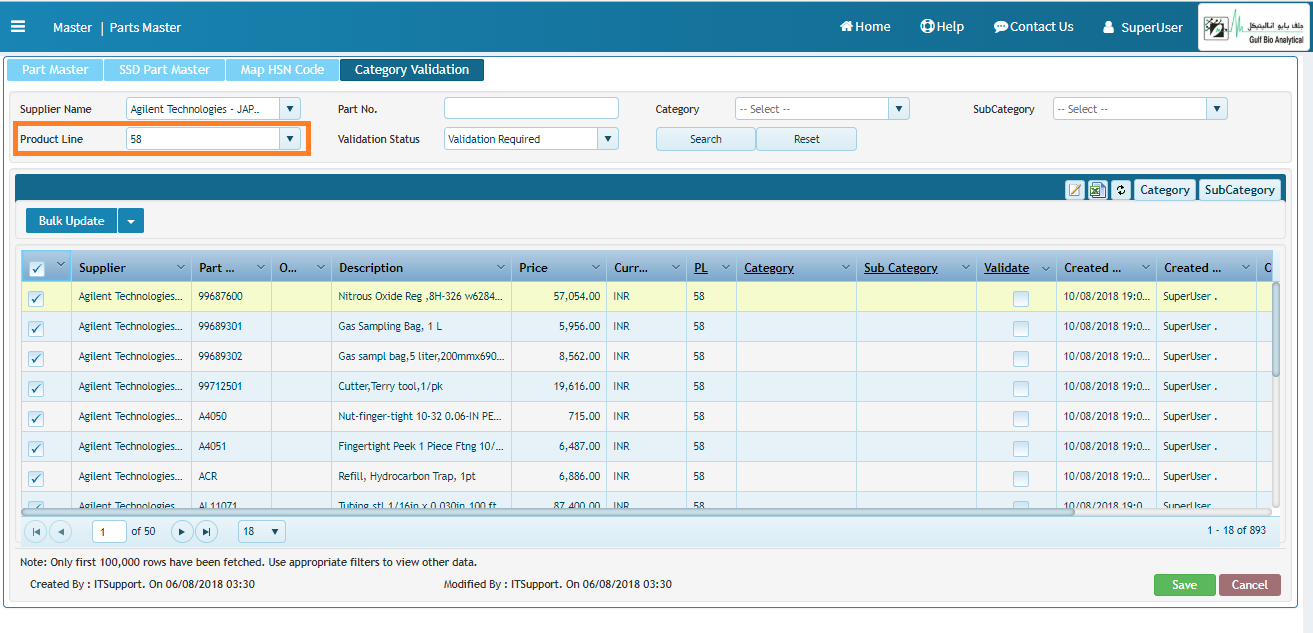The image size is (1313, 633).
Task: Export grid using the Excel icon
Action: 1098,190
